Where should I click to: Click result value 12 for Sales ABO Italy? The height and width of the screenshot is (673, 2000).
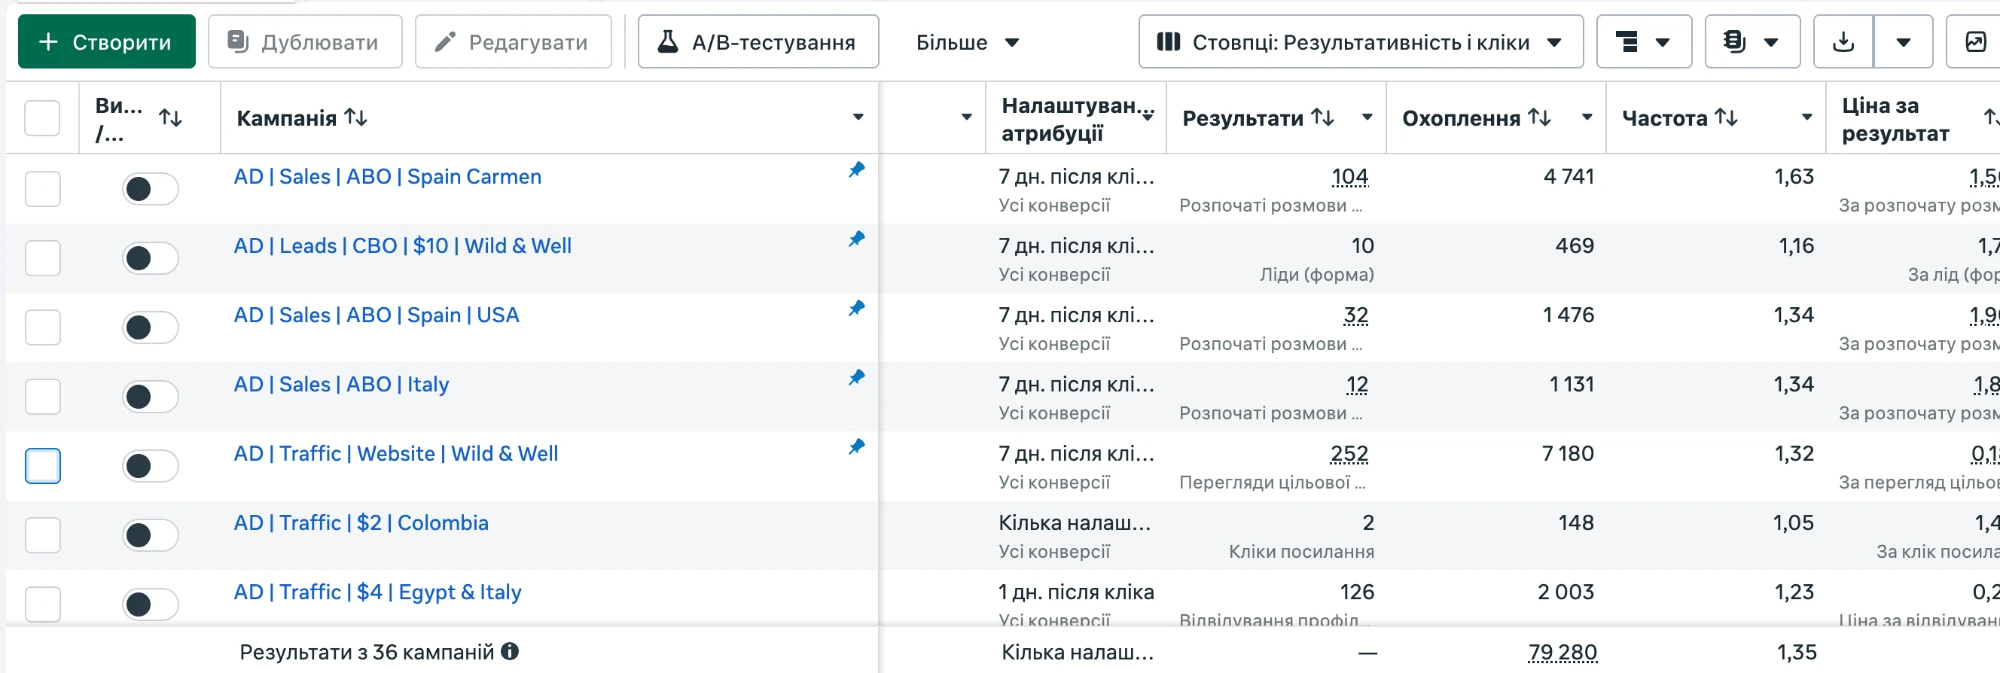coord(1357,384)
